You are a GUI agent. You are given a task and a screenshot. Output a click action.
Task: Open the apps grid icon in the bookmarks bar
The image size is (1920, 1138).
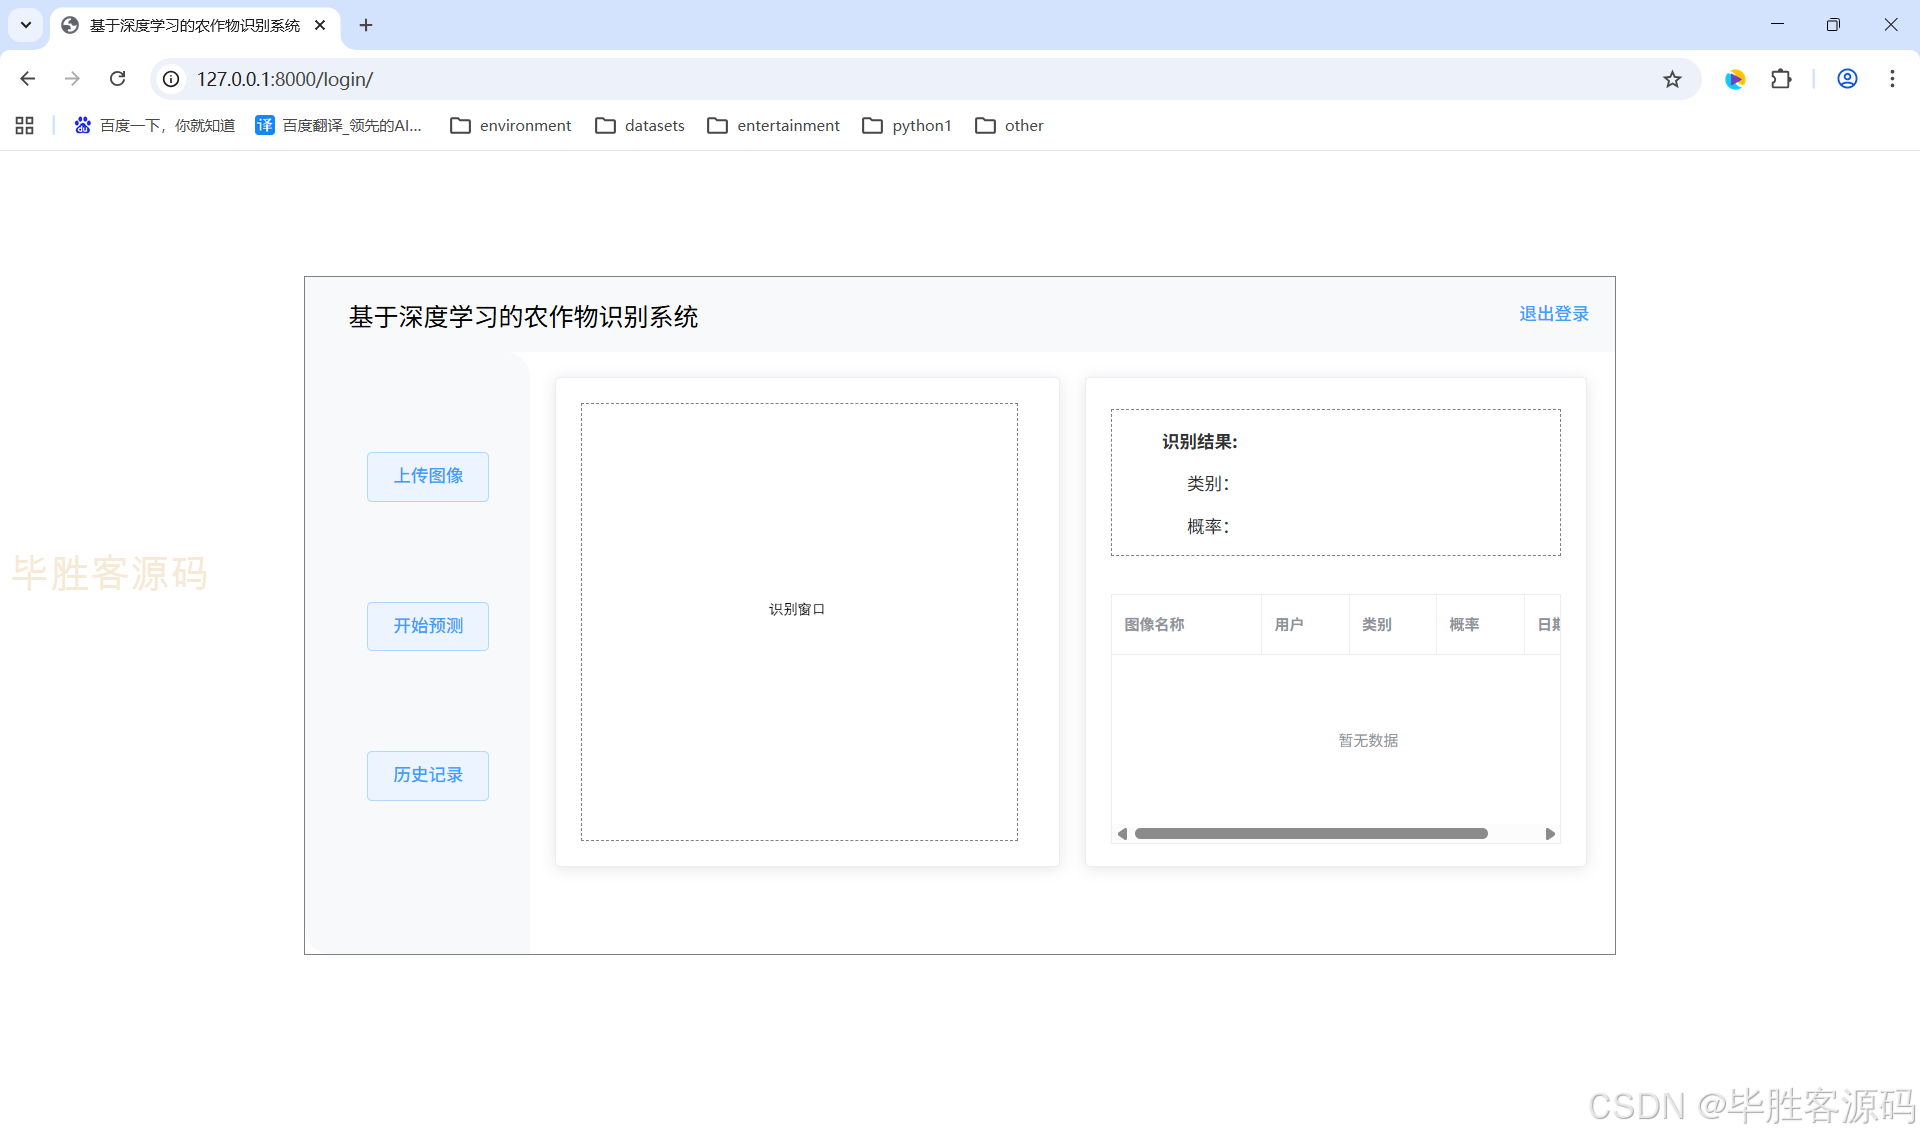pos(25,125)
